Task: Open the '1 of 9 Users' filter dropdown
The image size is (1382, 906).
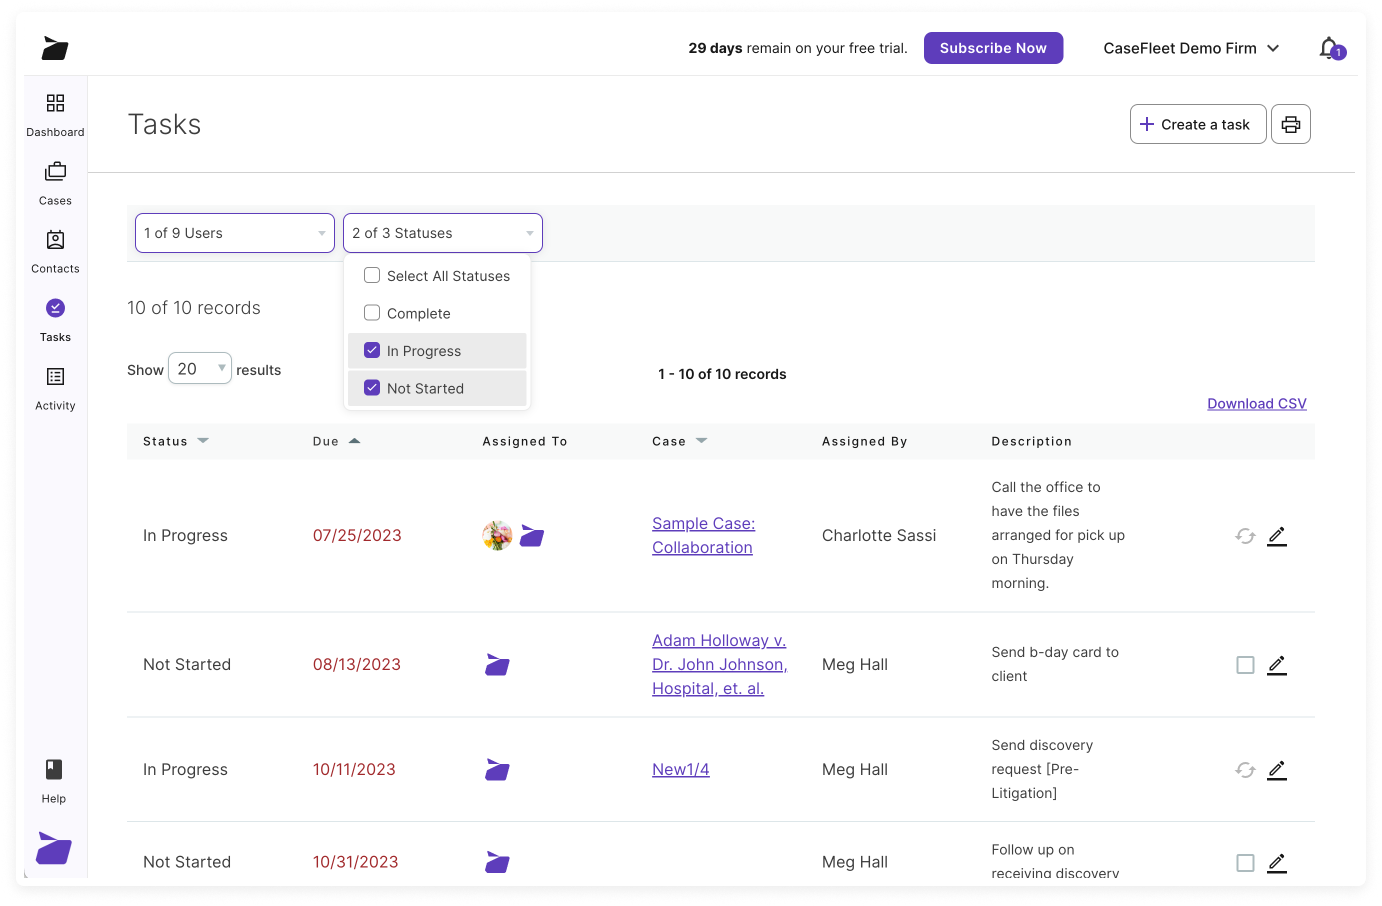Action: (x=234, y=232)
